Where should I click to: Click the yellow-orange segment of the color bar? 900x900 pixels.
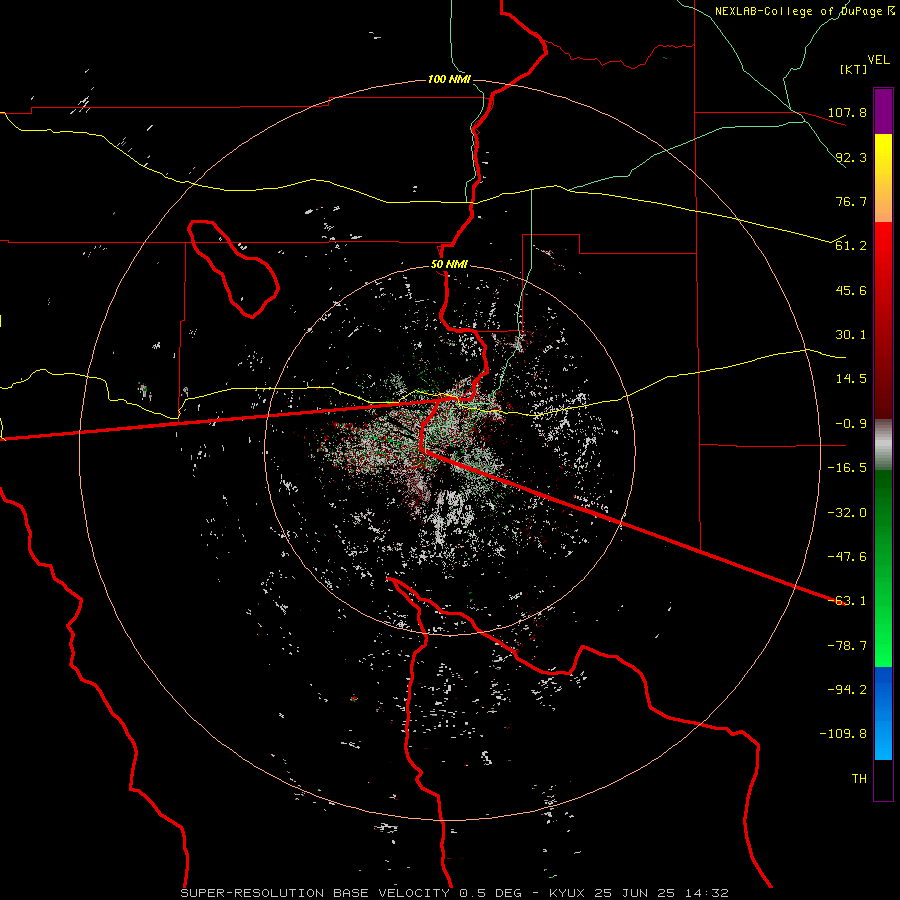(883, 178)
